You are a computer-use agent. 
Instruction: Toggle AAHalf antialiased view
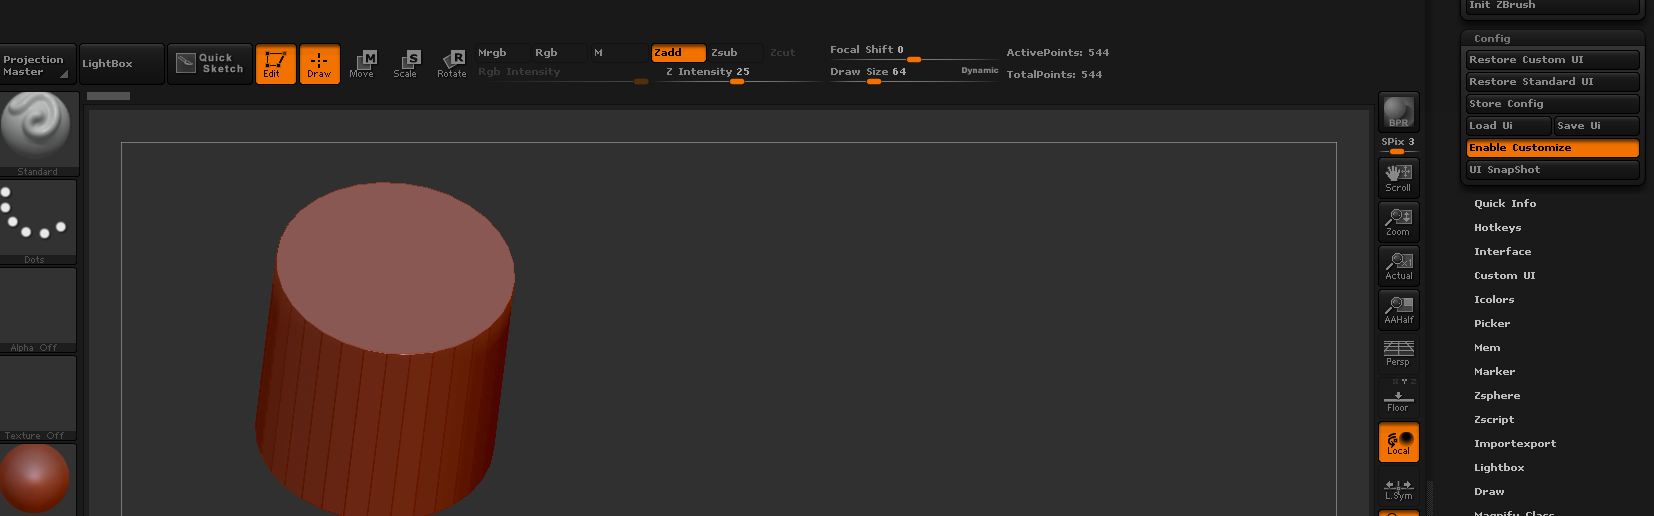1398,309
